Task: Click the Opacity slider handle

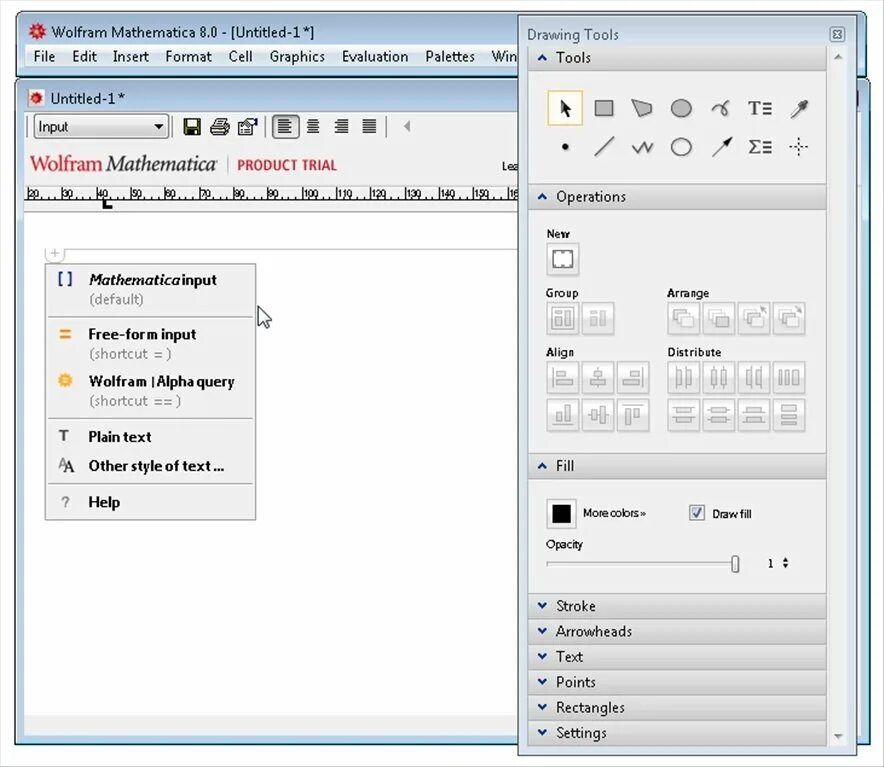Action: click(735, 563)
